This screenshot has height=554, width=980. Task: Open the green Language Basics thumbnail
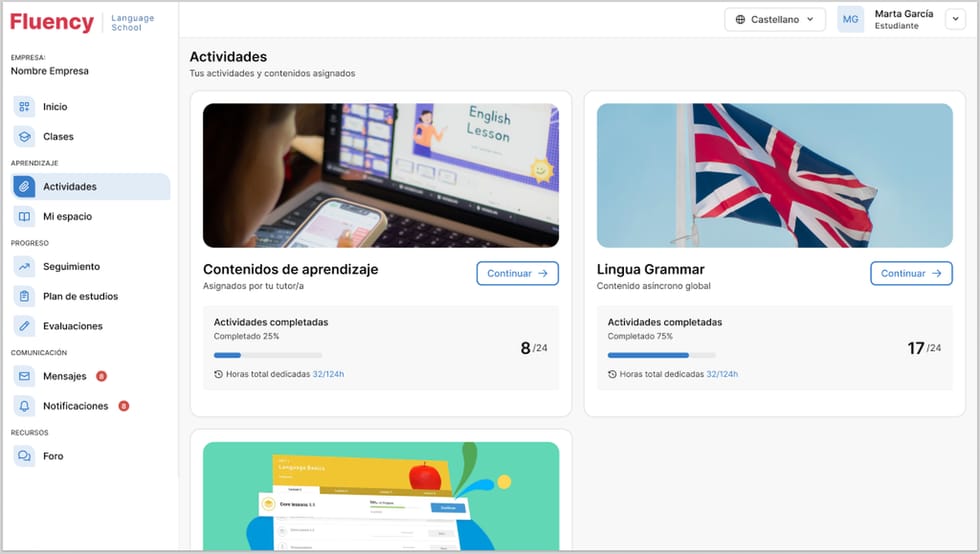381,496
